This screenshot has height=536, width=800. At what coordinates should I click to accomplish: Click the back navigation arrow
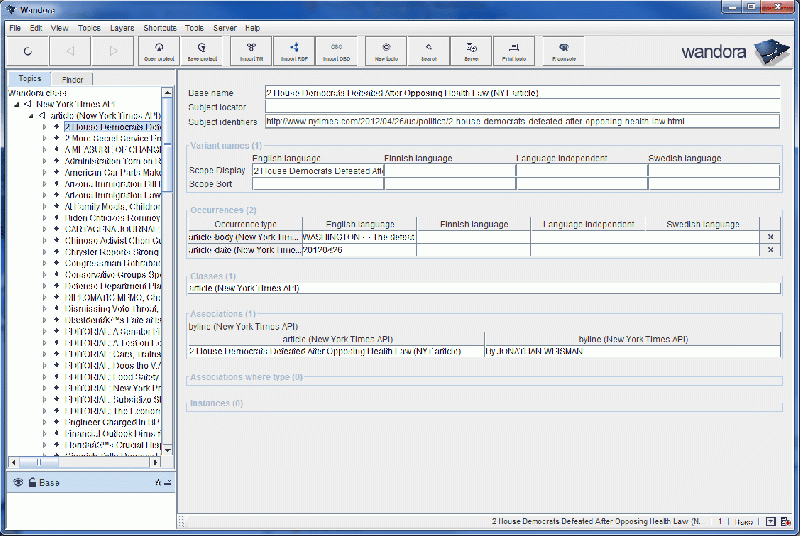point(70,50)
